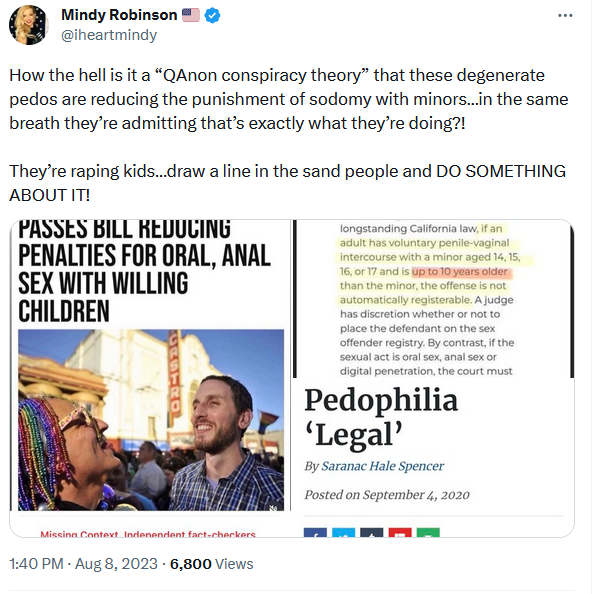Click the 6,800 Views counter
Viewport: 594px width, 594px height.
point(211,564)
